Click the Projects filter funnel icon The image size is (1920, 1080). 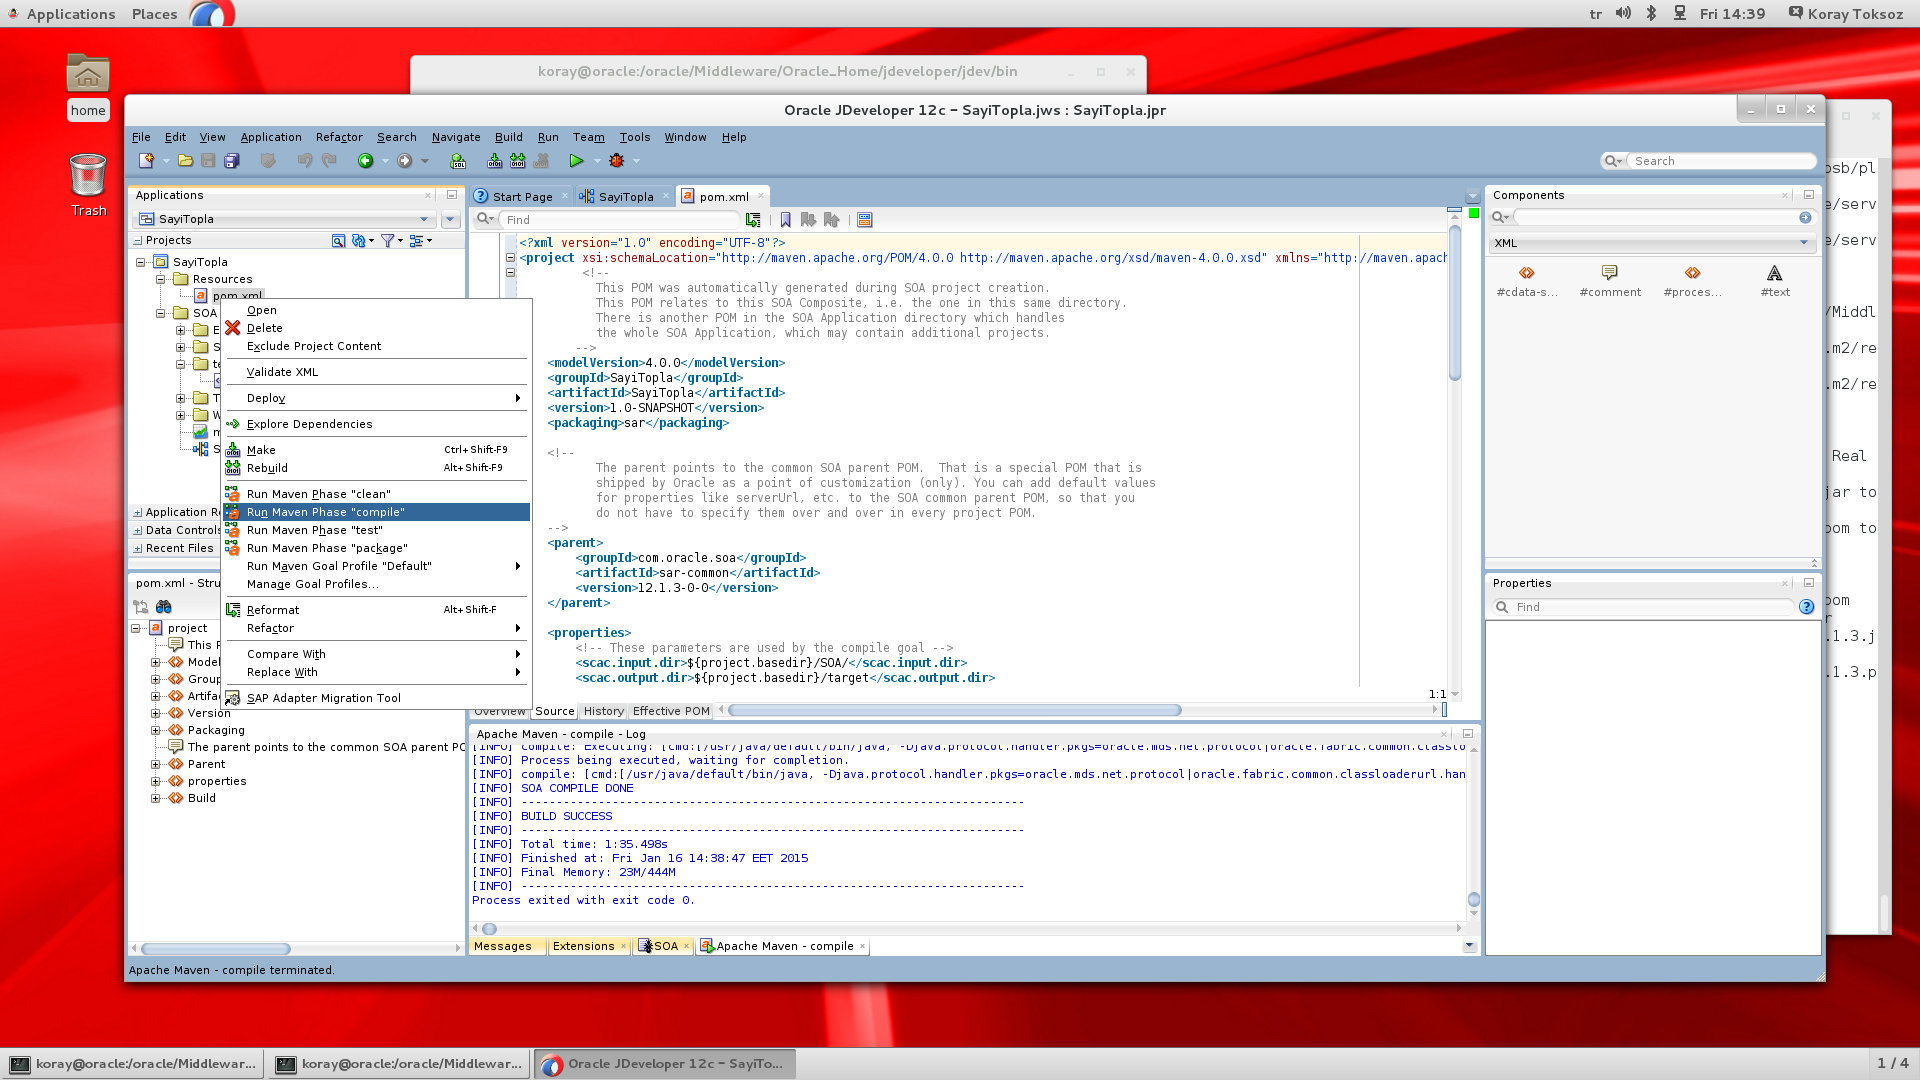coord(387,241)
